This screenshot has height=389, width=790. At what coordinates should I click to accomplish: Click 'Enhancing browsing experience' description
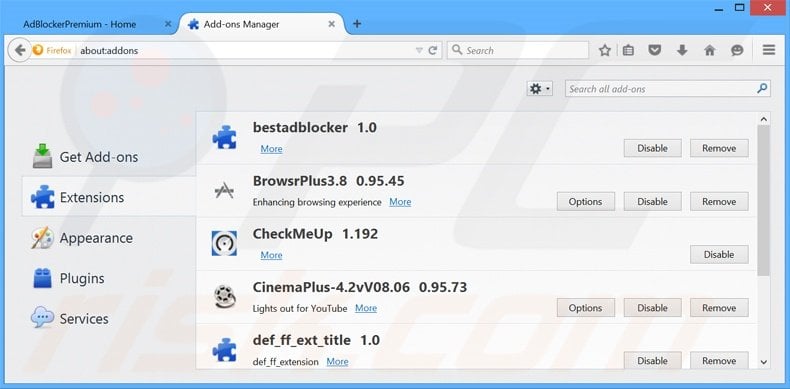[317, 202]
